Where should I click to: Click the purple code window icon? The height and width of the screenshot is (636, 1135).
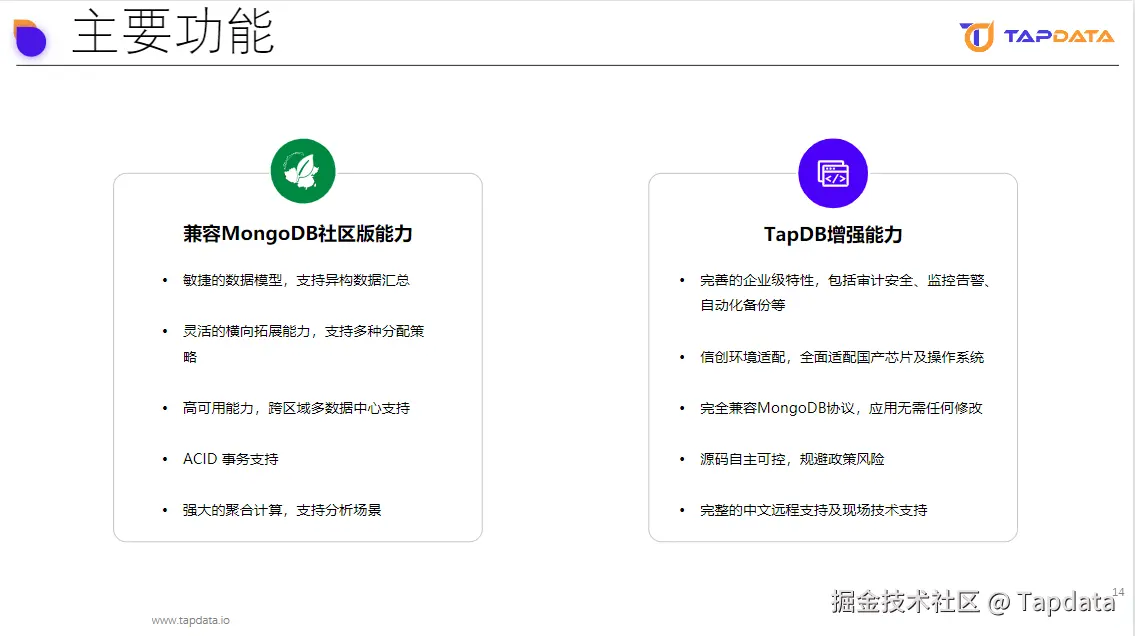point(832,173)
